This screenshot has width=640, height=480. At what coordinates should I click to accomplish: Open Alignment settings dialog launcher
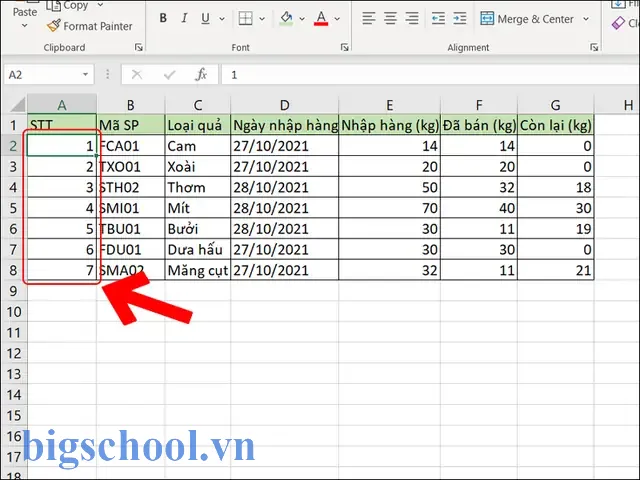[x=594, y=48]
